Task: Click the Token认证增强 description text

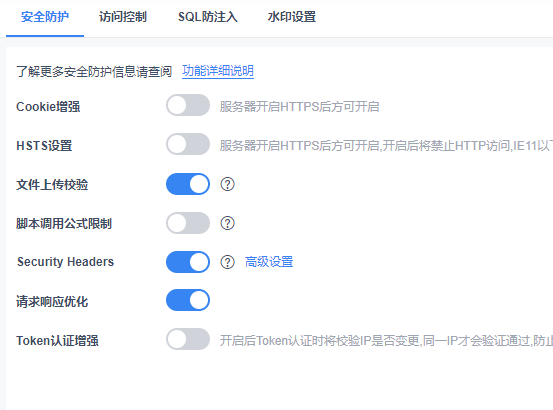Action: 386,341
